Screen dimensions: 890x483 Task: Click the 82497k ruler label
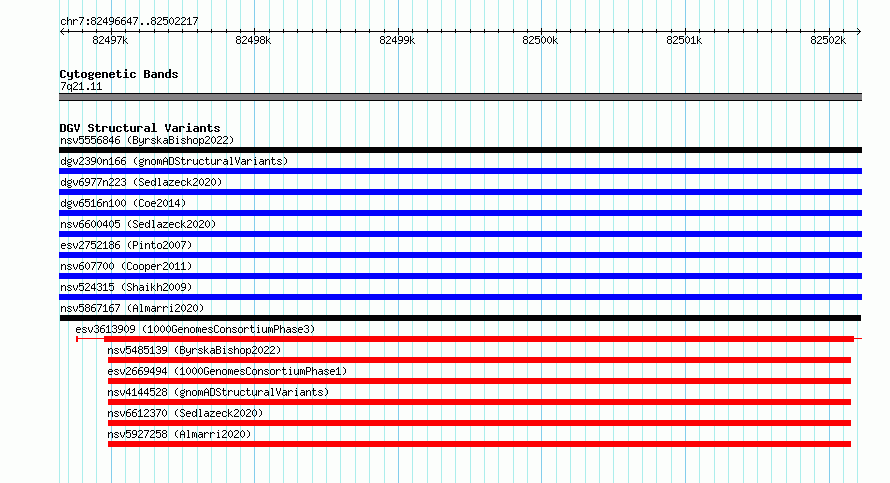point(110,40)
